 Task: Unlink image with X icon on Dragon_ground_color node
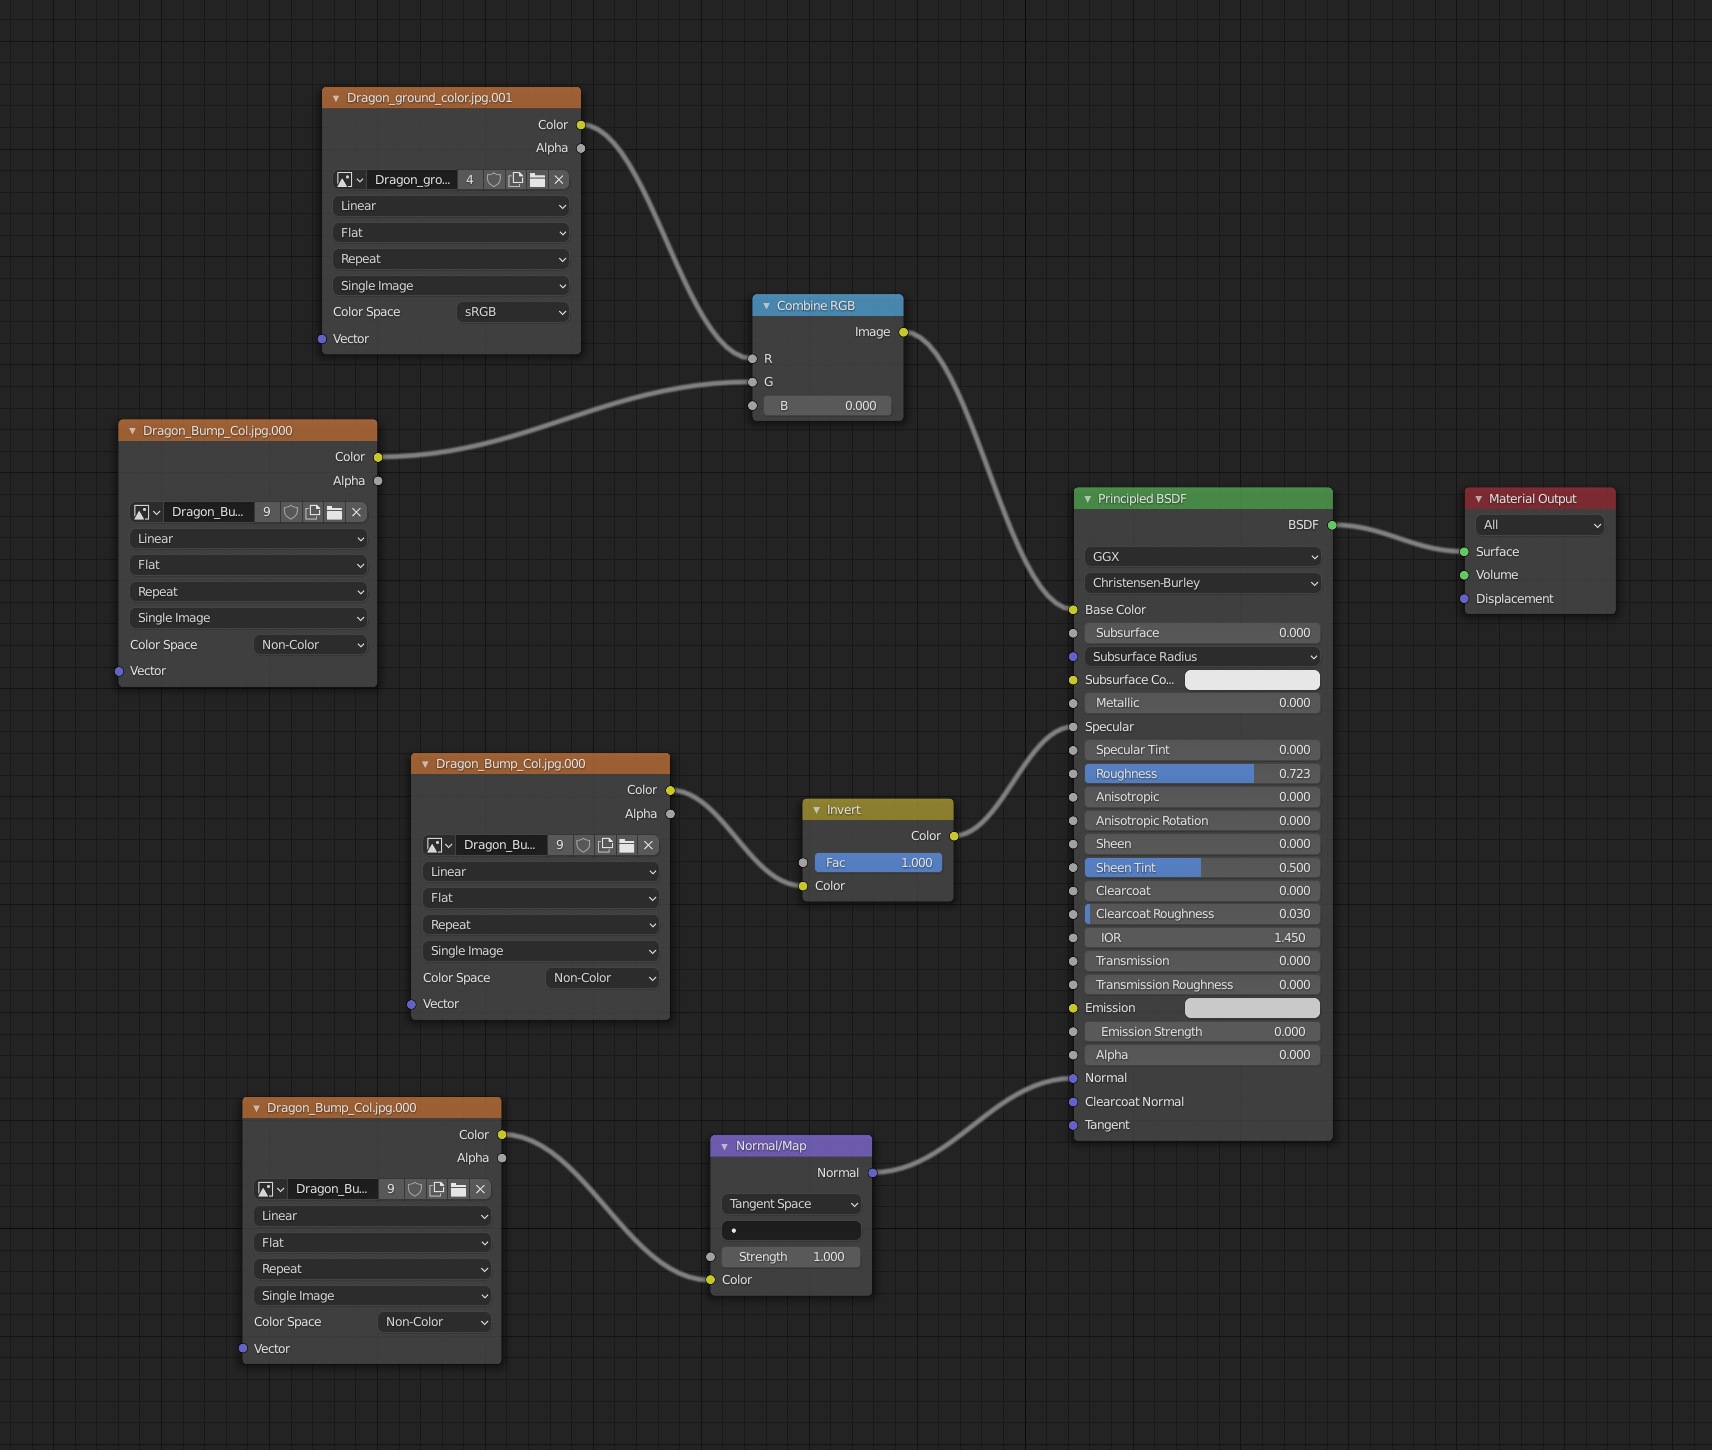click(x=558, y=179)
